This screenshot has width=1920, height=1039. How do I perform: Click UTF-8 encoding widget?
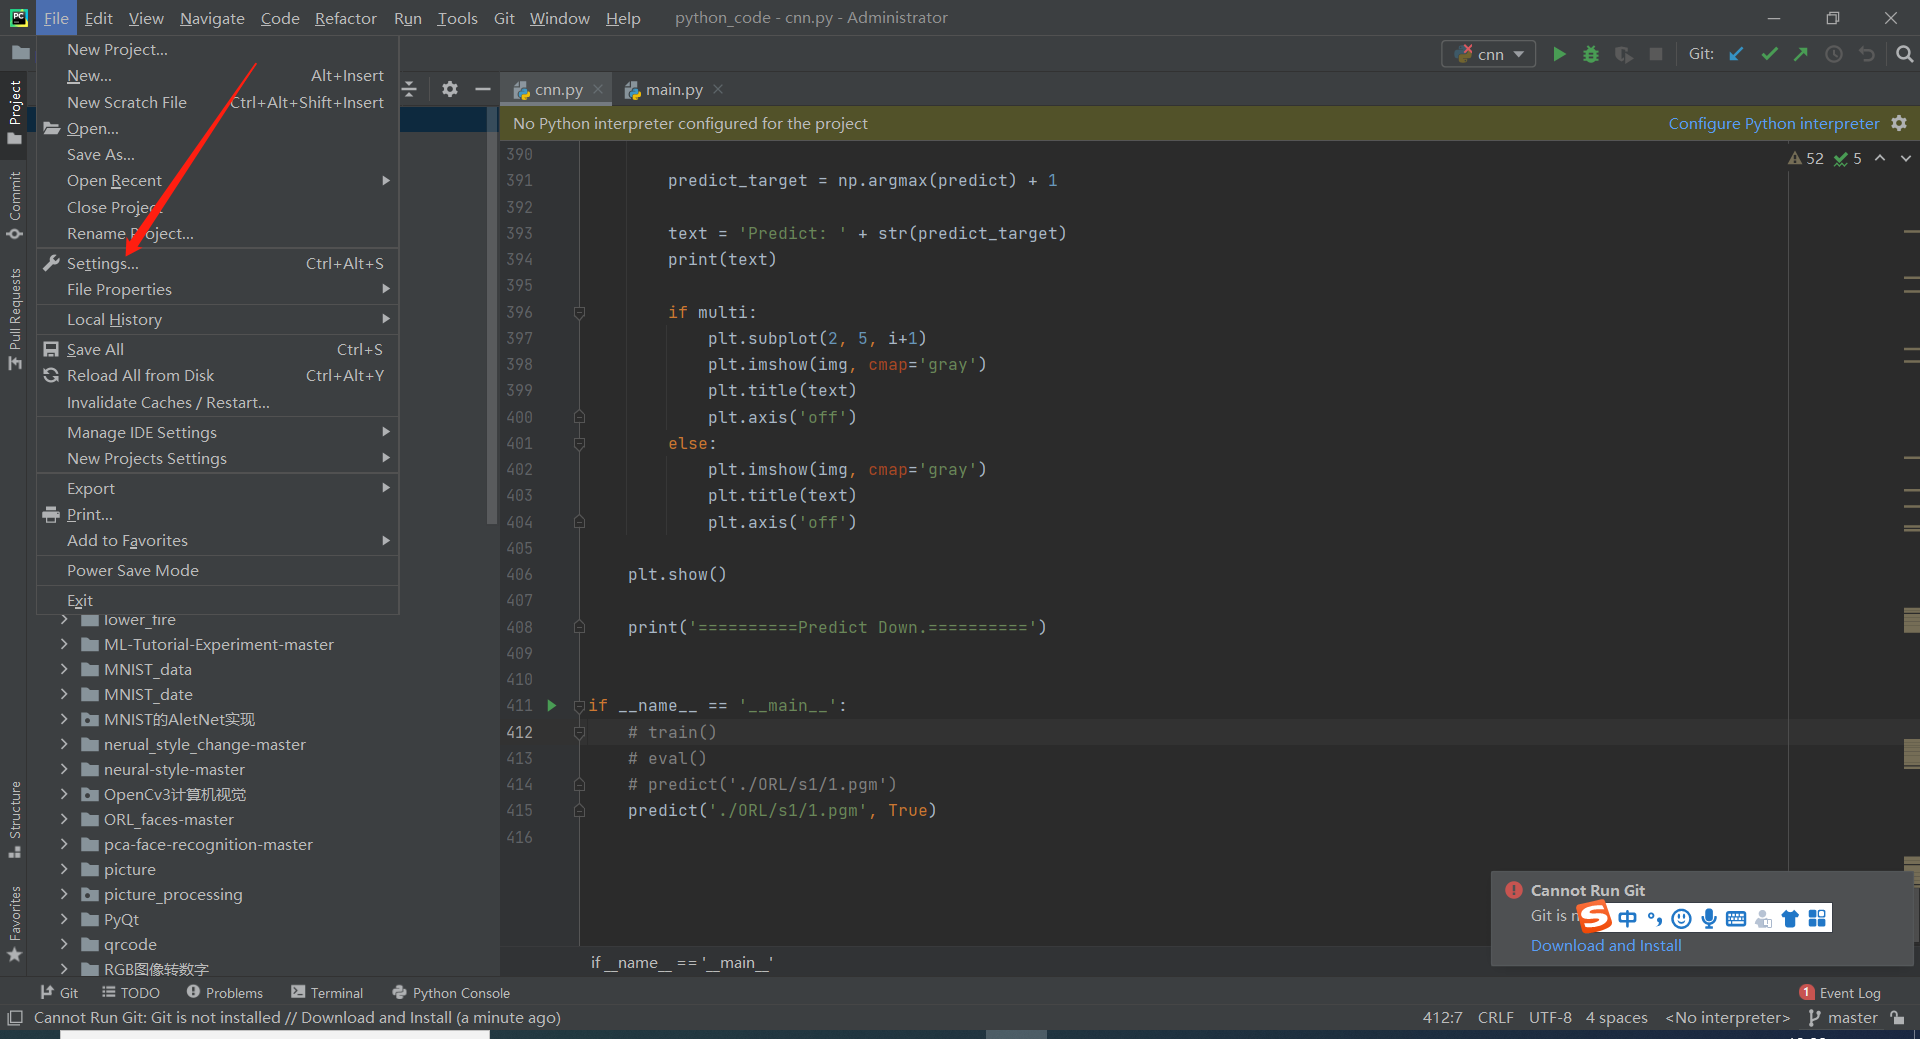(x=1550, y=1018)
